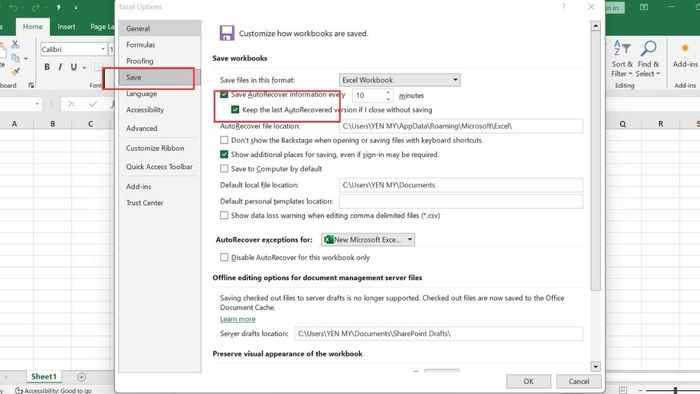Toggle Underline formatting in ribbon
This screenshot has width=700, height=394.
pos(74,67)
